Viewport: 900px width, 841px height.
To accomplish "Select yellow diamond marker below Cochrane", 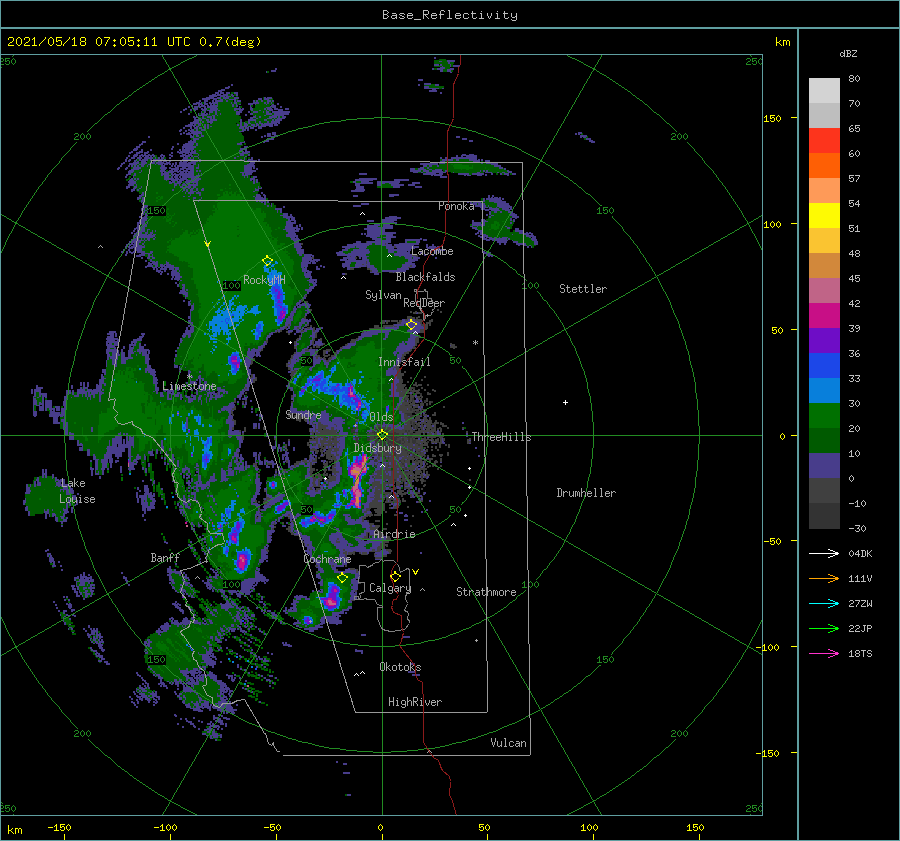I will [x=343, y=578].
